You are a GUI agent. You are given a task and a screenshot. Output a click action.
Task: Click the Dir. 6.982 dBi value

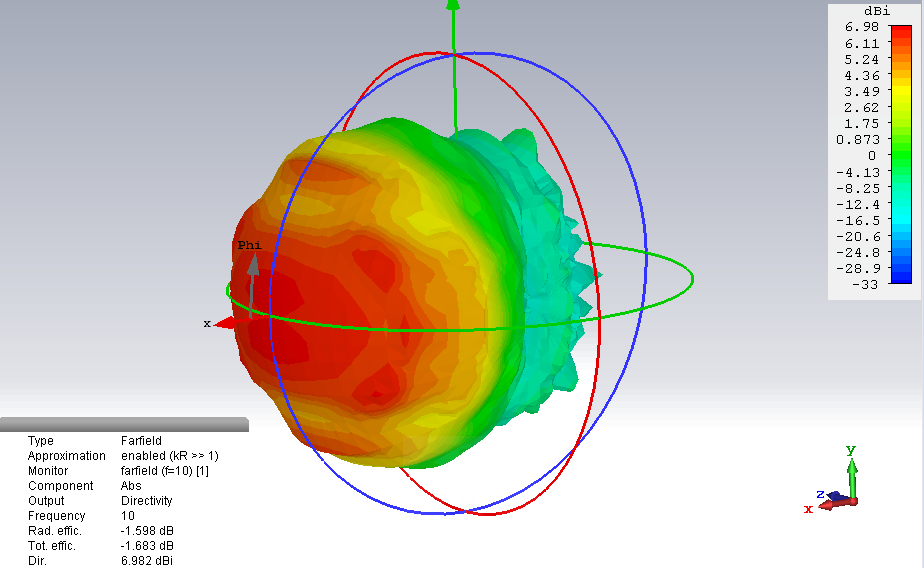click(147, 561)
